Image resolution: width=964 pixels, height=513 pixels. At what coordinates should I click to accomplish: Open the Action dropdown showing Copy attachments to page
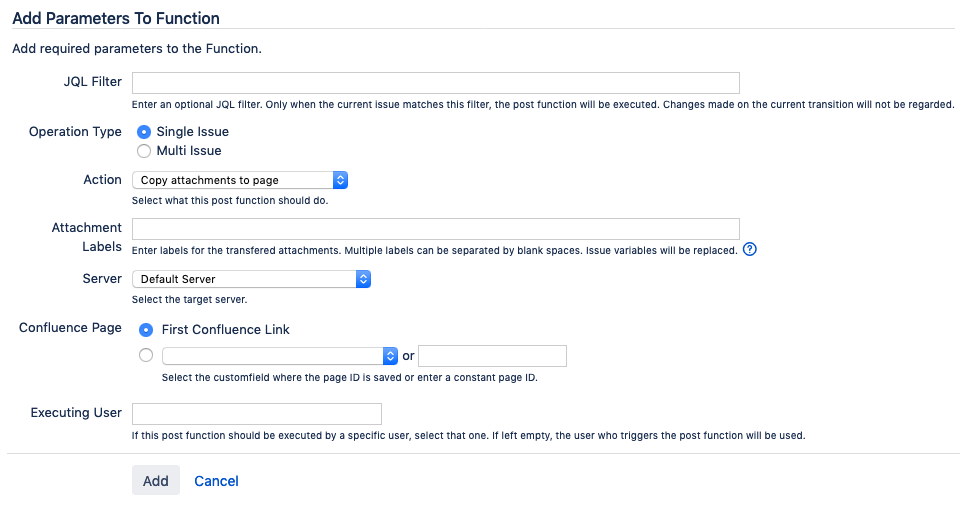coord(240,180)
